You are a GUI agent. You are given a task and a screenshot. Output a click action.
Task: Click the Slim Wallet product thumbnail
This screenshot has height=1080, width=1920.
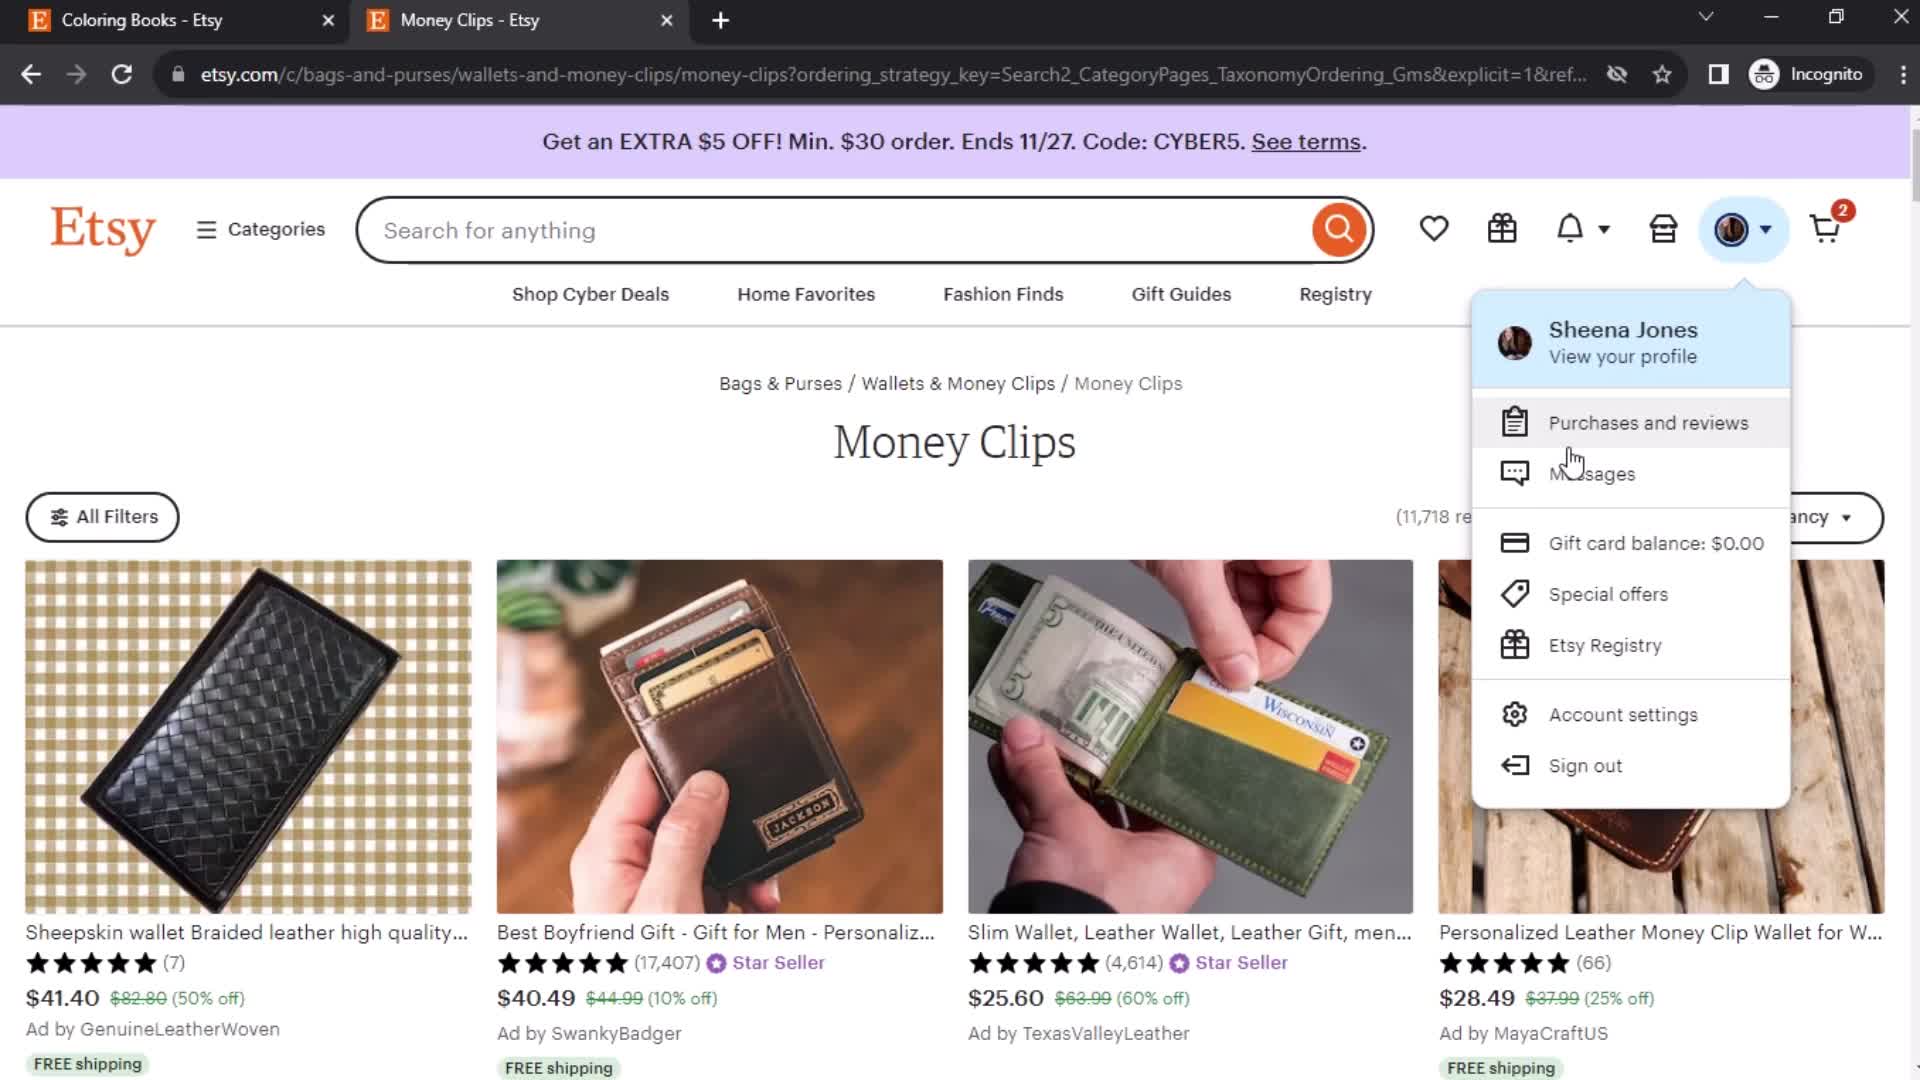(x=1189, y=736)
